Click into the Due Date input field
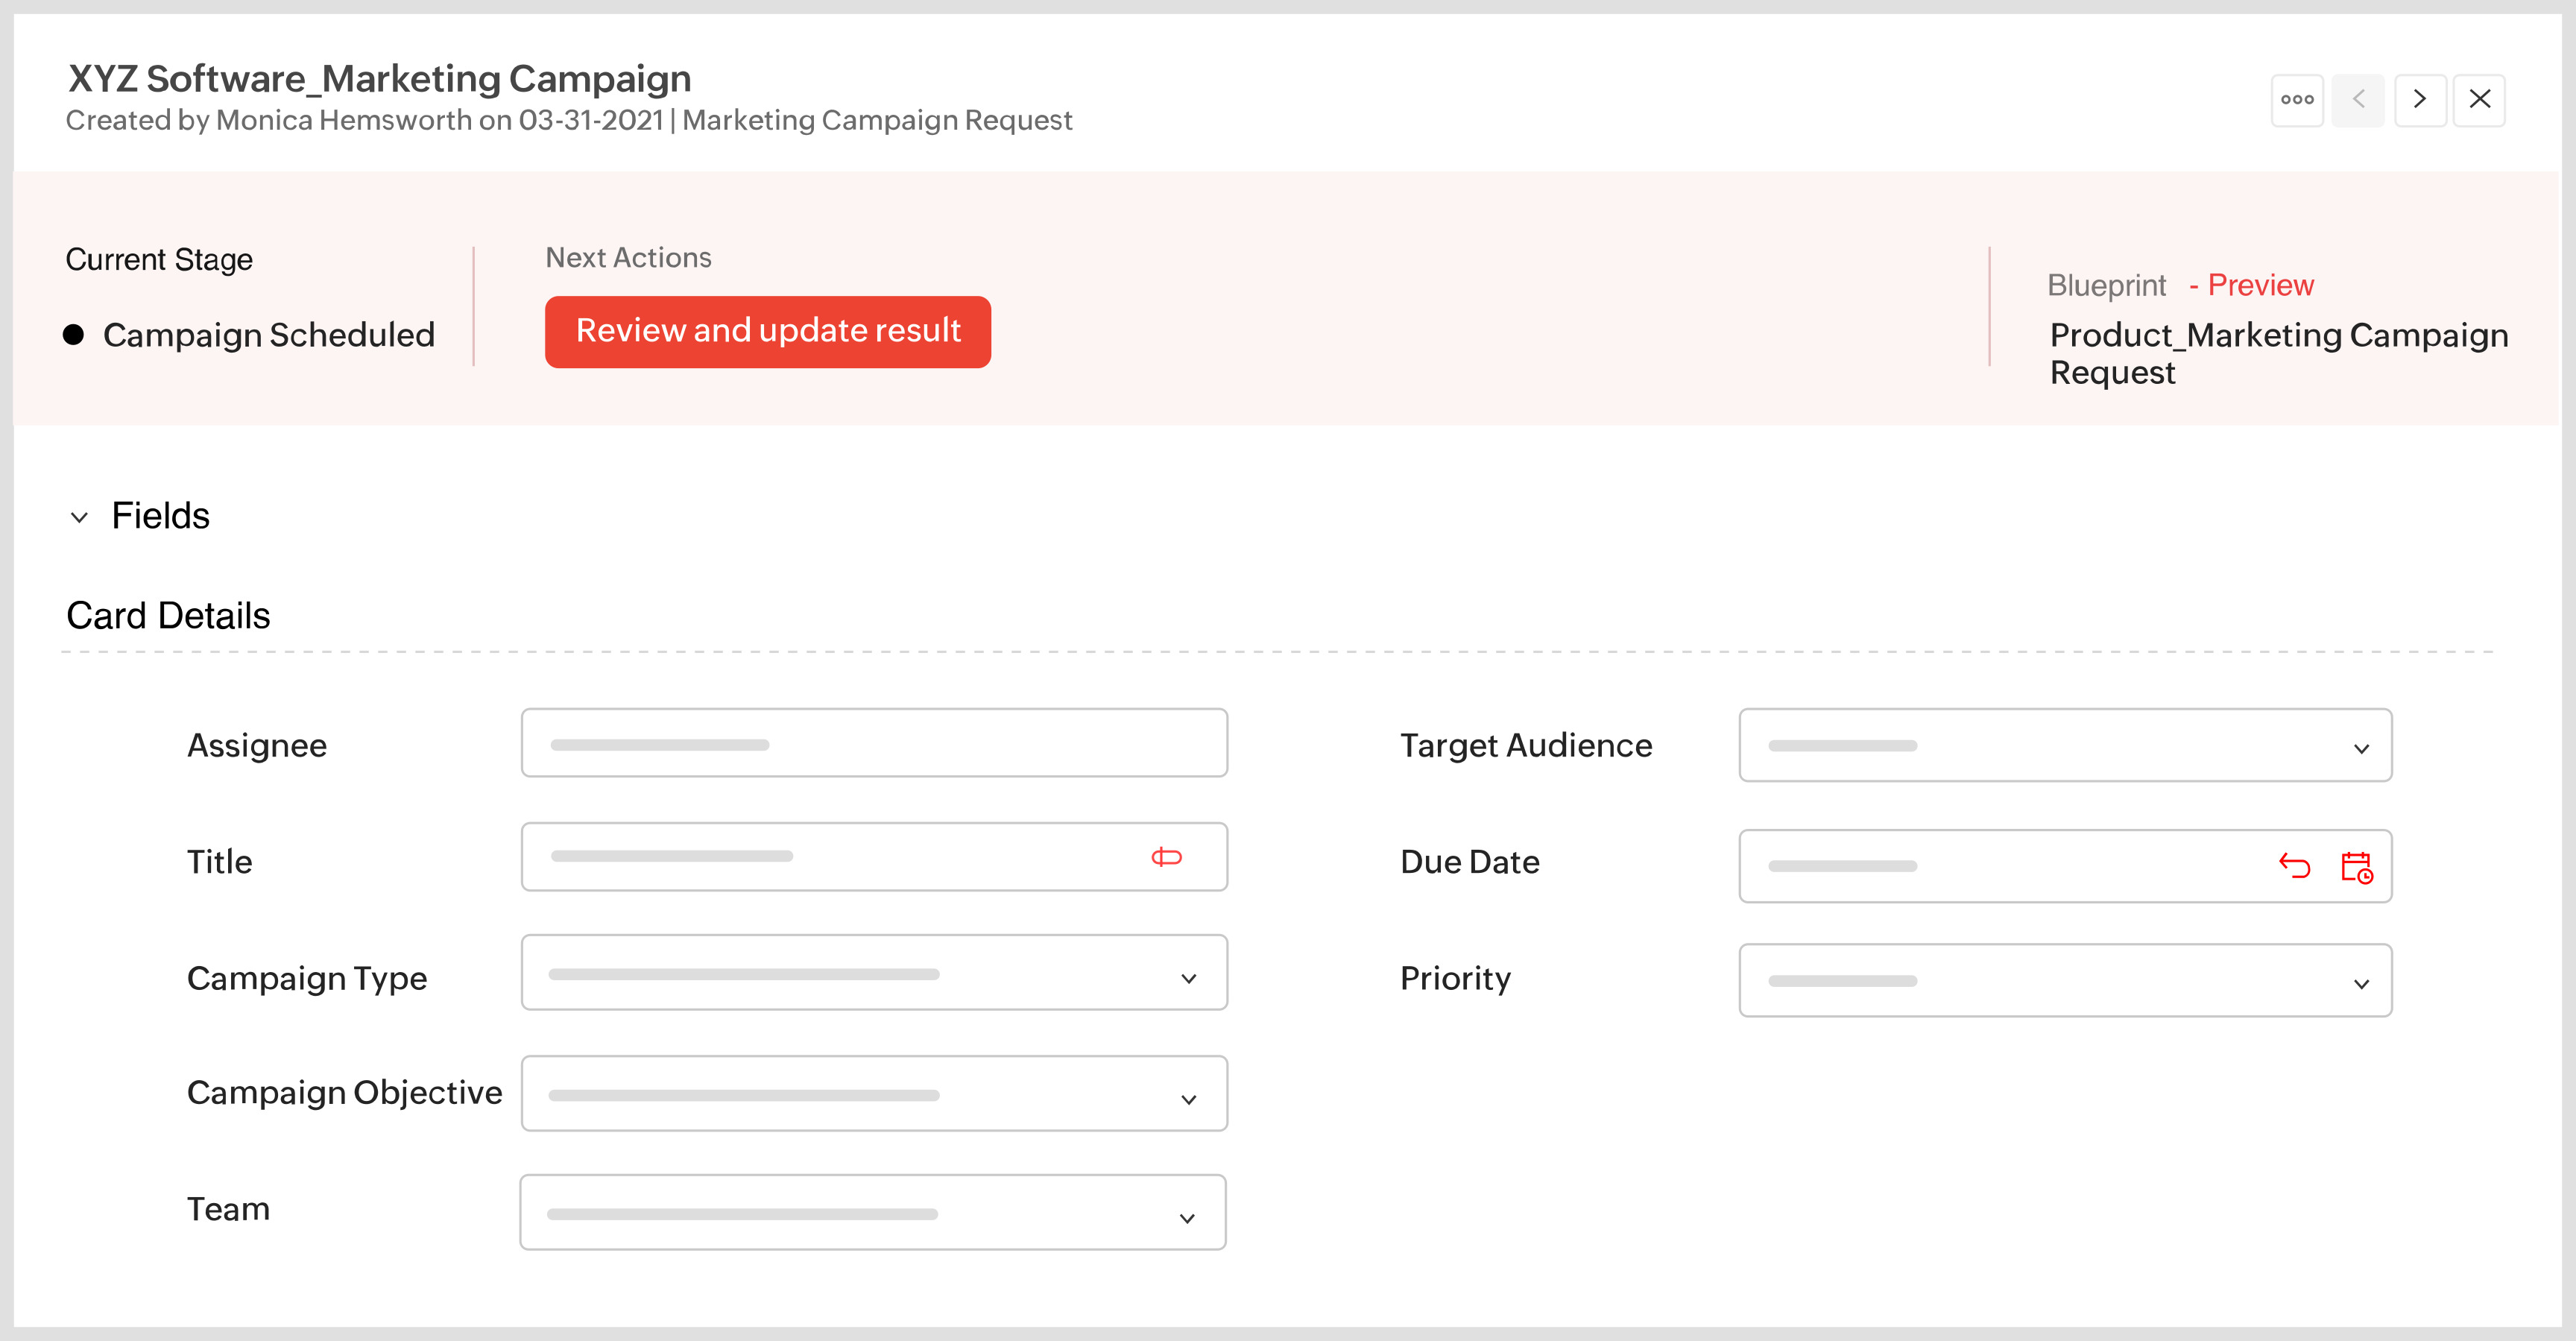The image size is (2576, 1341). coord(2065,866)
